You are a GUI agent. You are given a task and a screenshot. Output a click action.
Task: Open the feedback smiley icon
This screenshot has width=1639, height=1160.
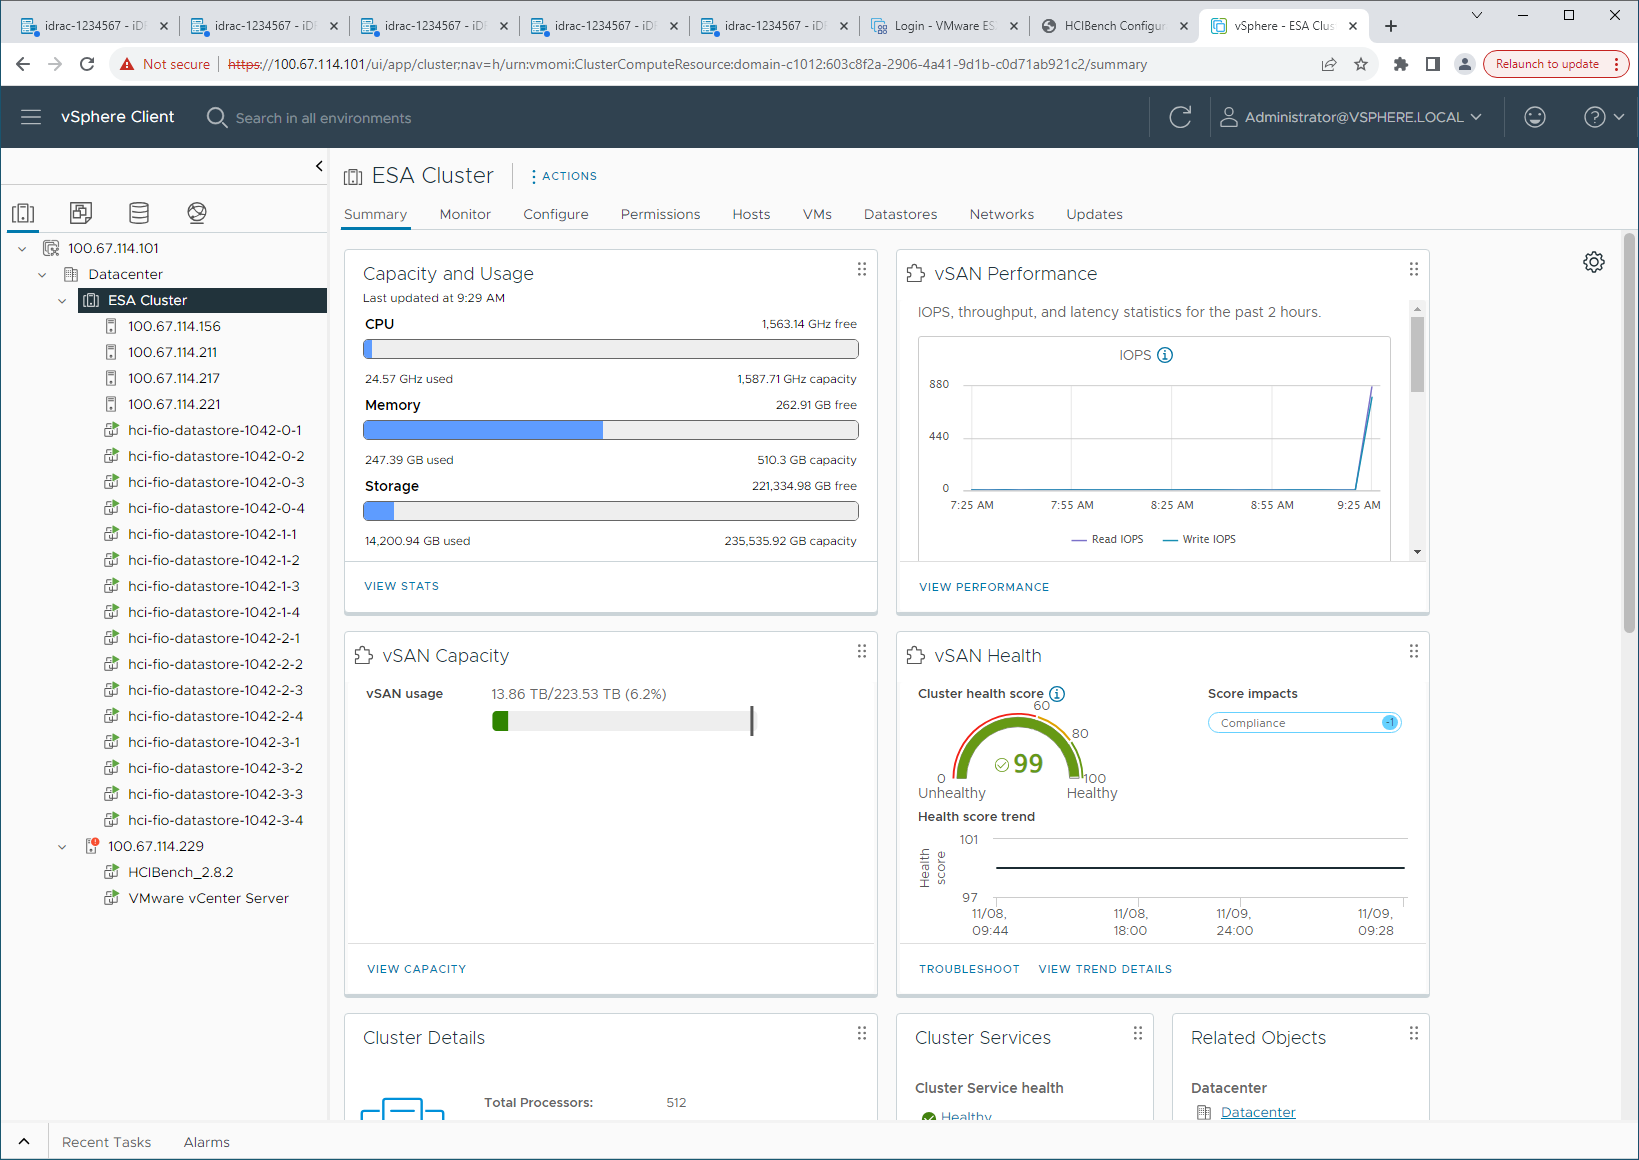[1535, 117]
